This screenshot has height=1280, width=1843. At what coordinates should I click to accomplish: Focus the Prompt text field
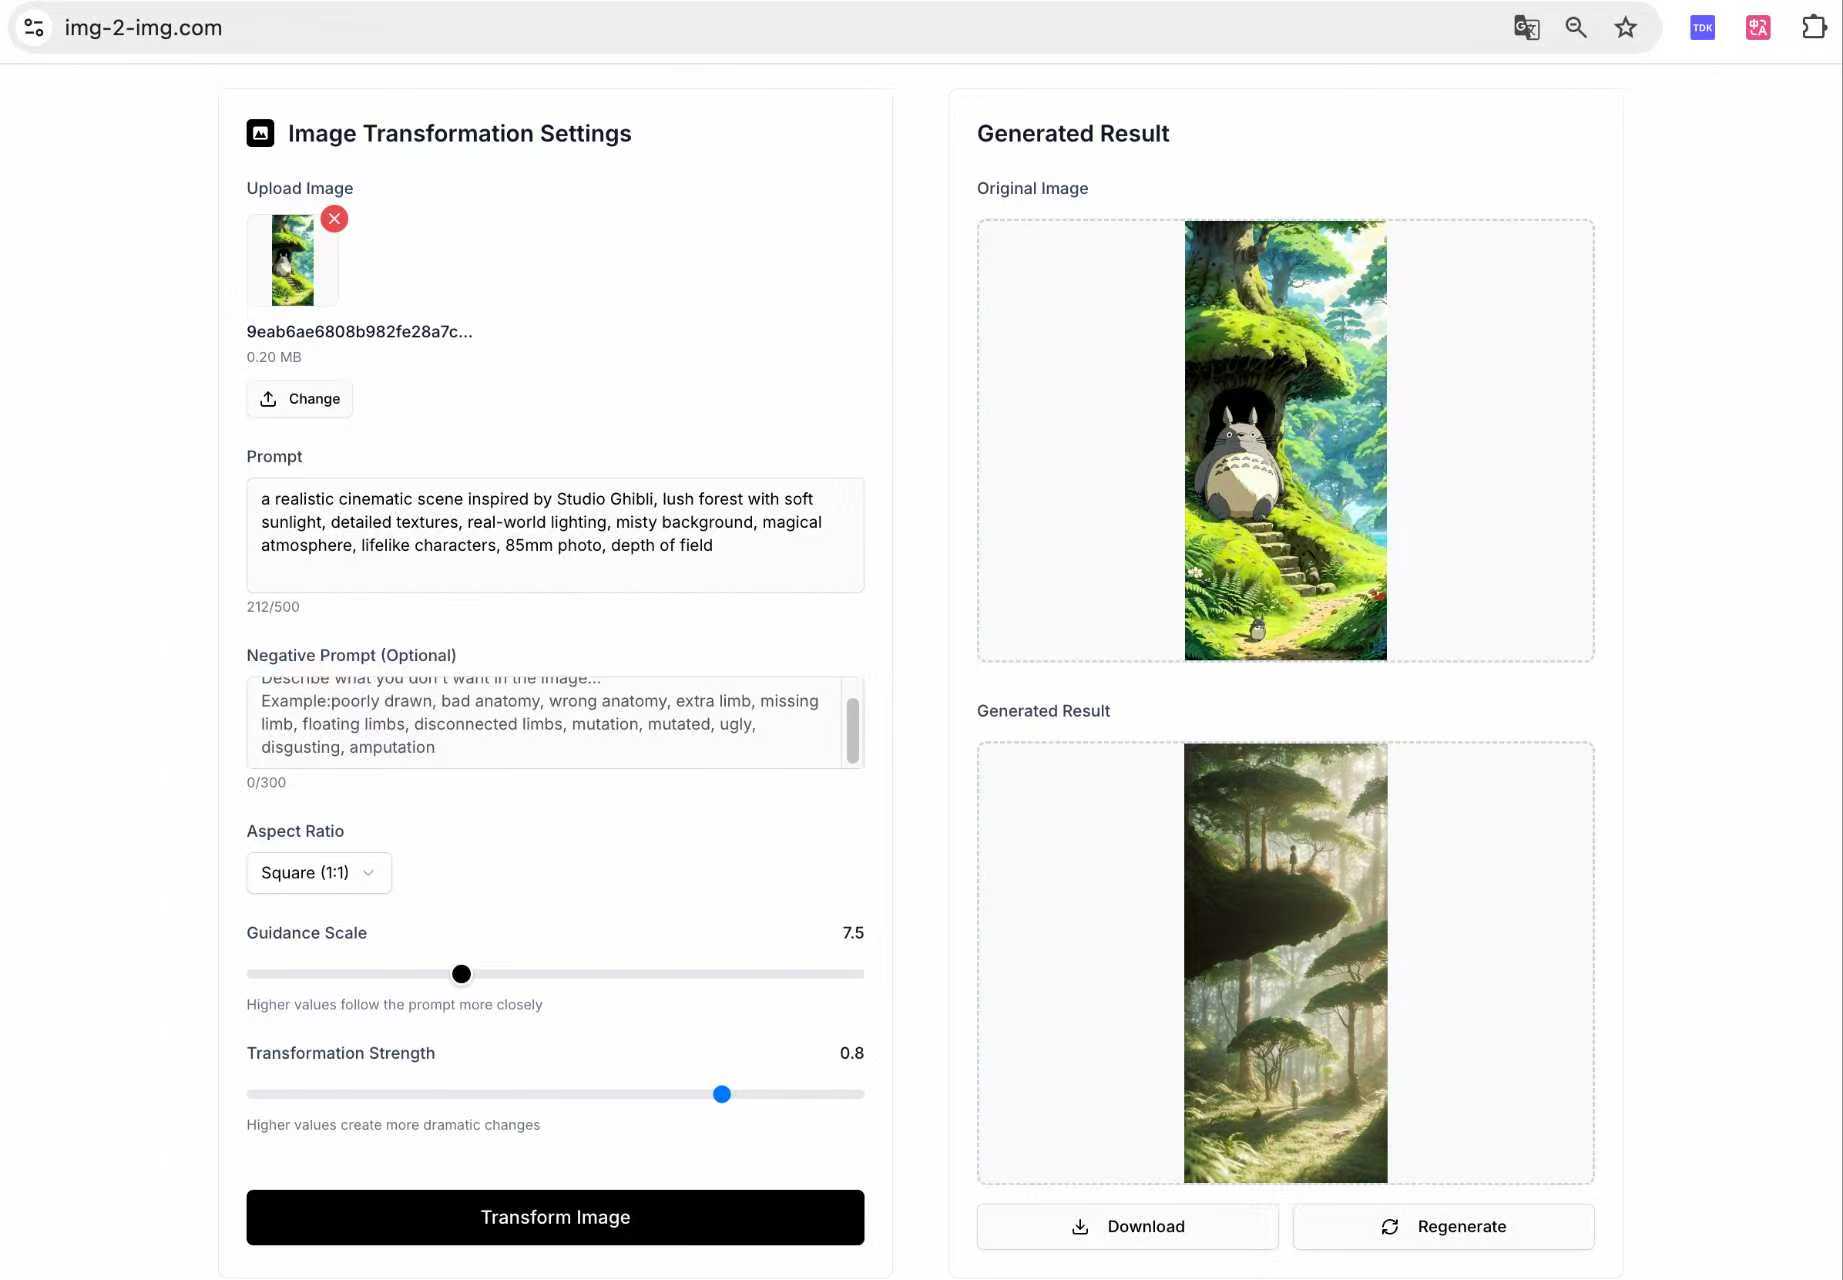click(x=555, y=534)
